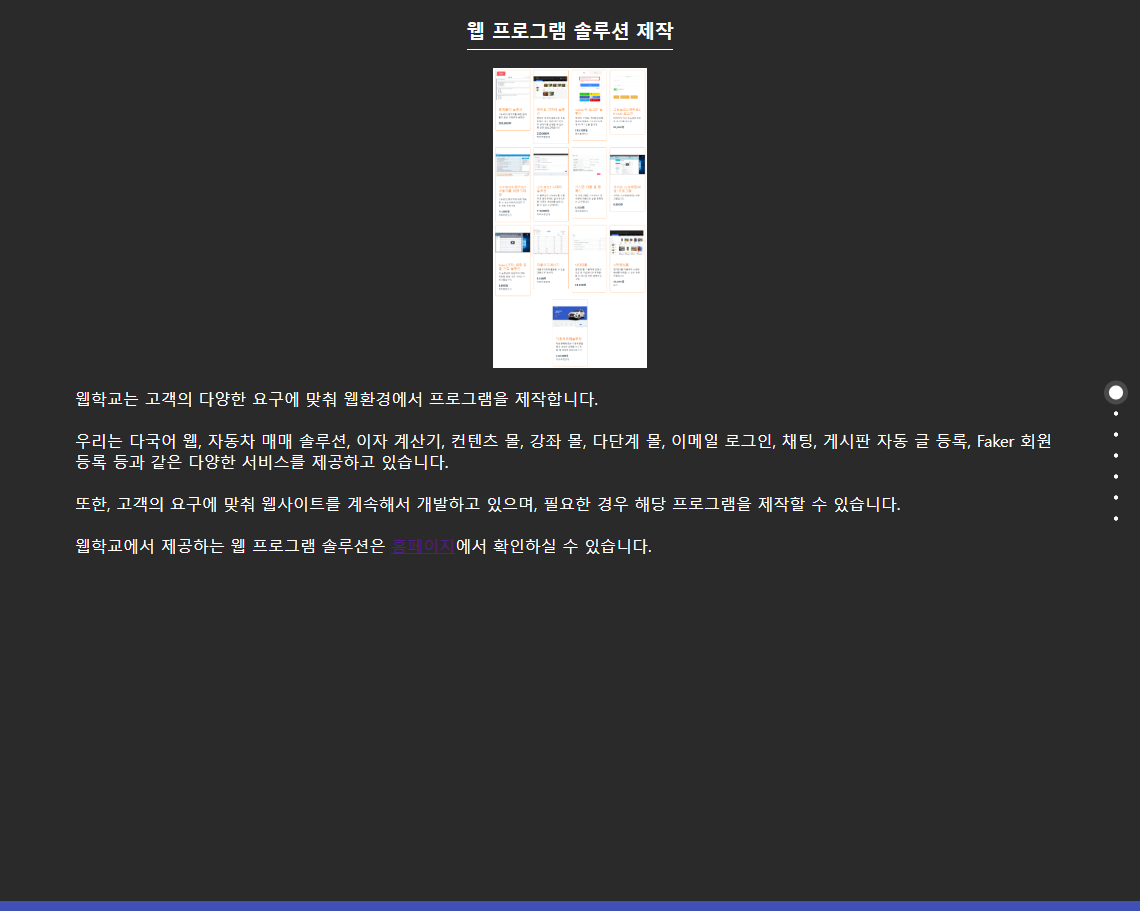This screenshot has height=911, width=1140.
Task: Select the sixth navigation dot on the right
Action: (x=1115, y=497)
